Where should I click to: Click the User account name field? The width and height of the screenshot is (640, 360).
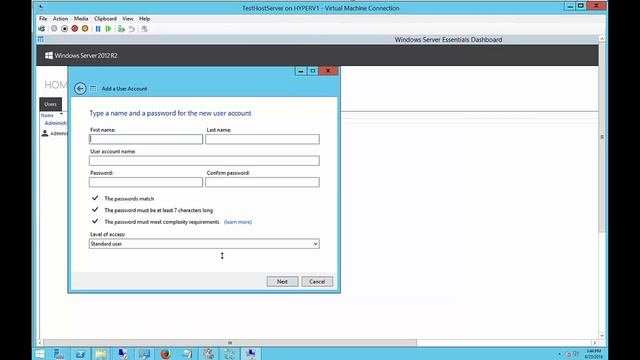pos(204,161)
